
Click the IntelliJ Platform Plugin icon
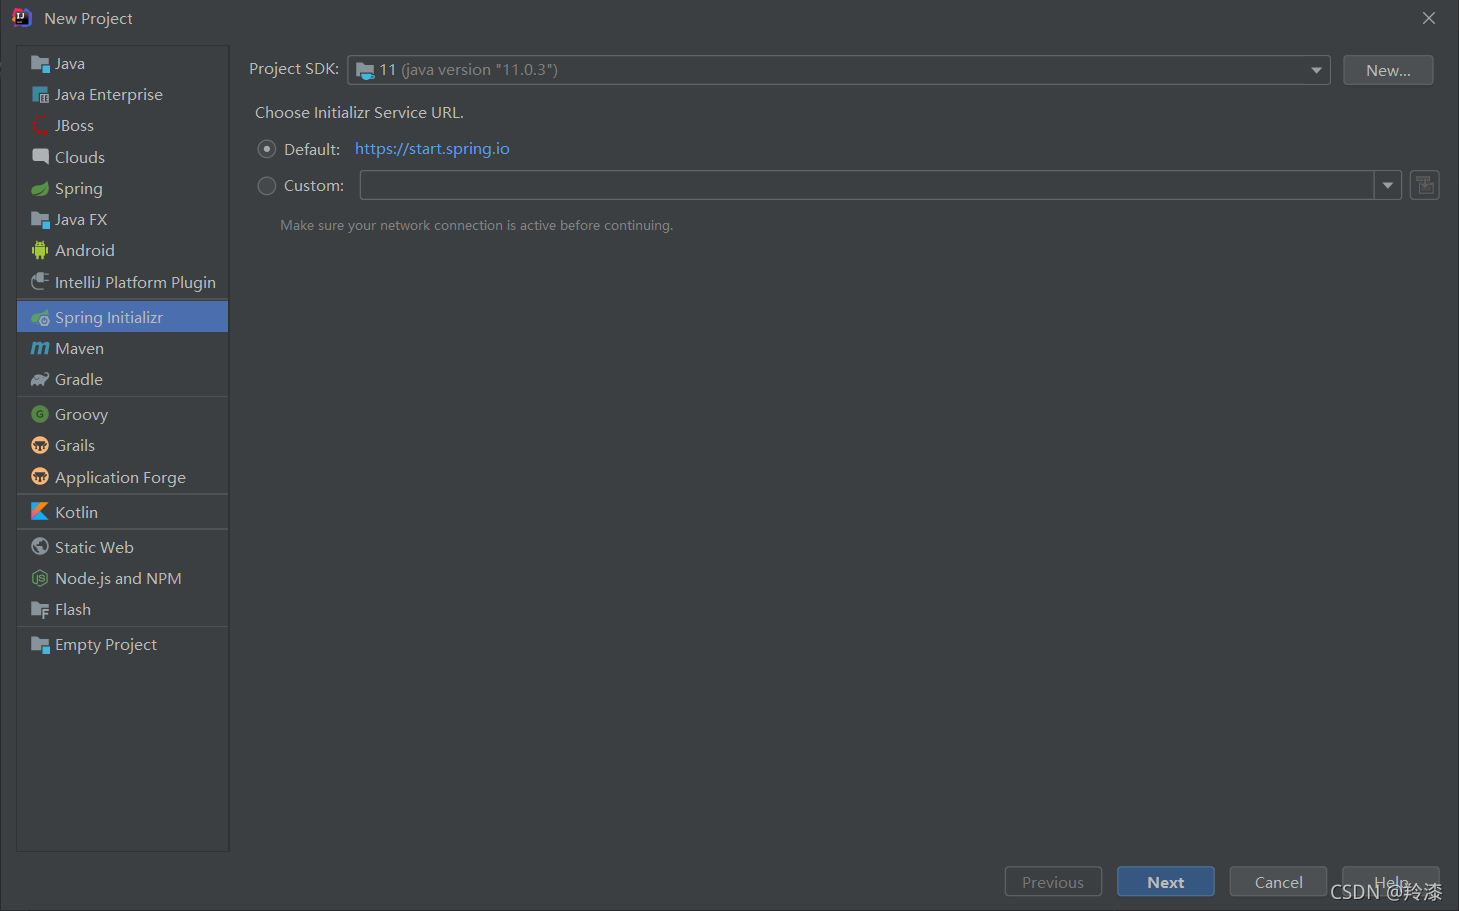point(40,282)
